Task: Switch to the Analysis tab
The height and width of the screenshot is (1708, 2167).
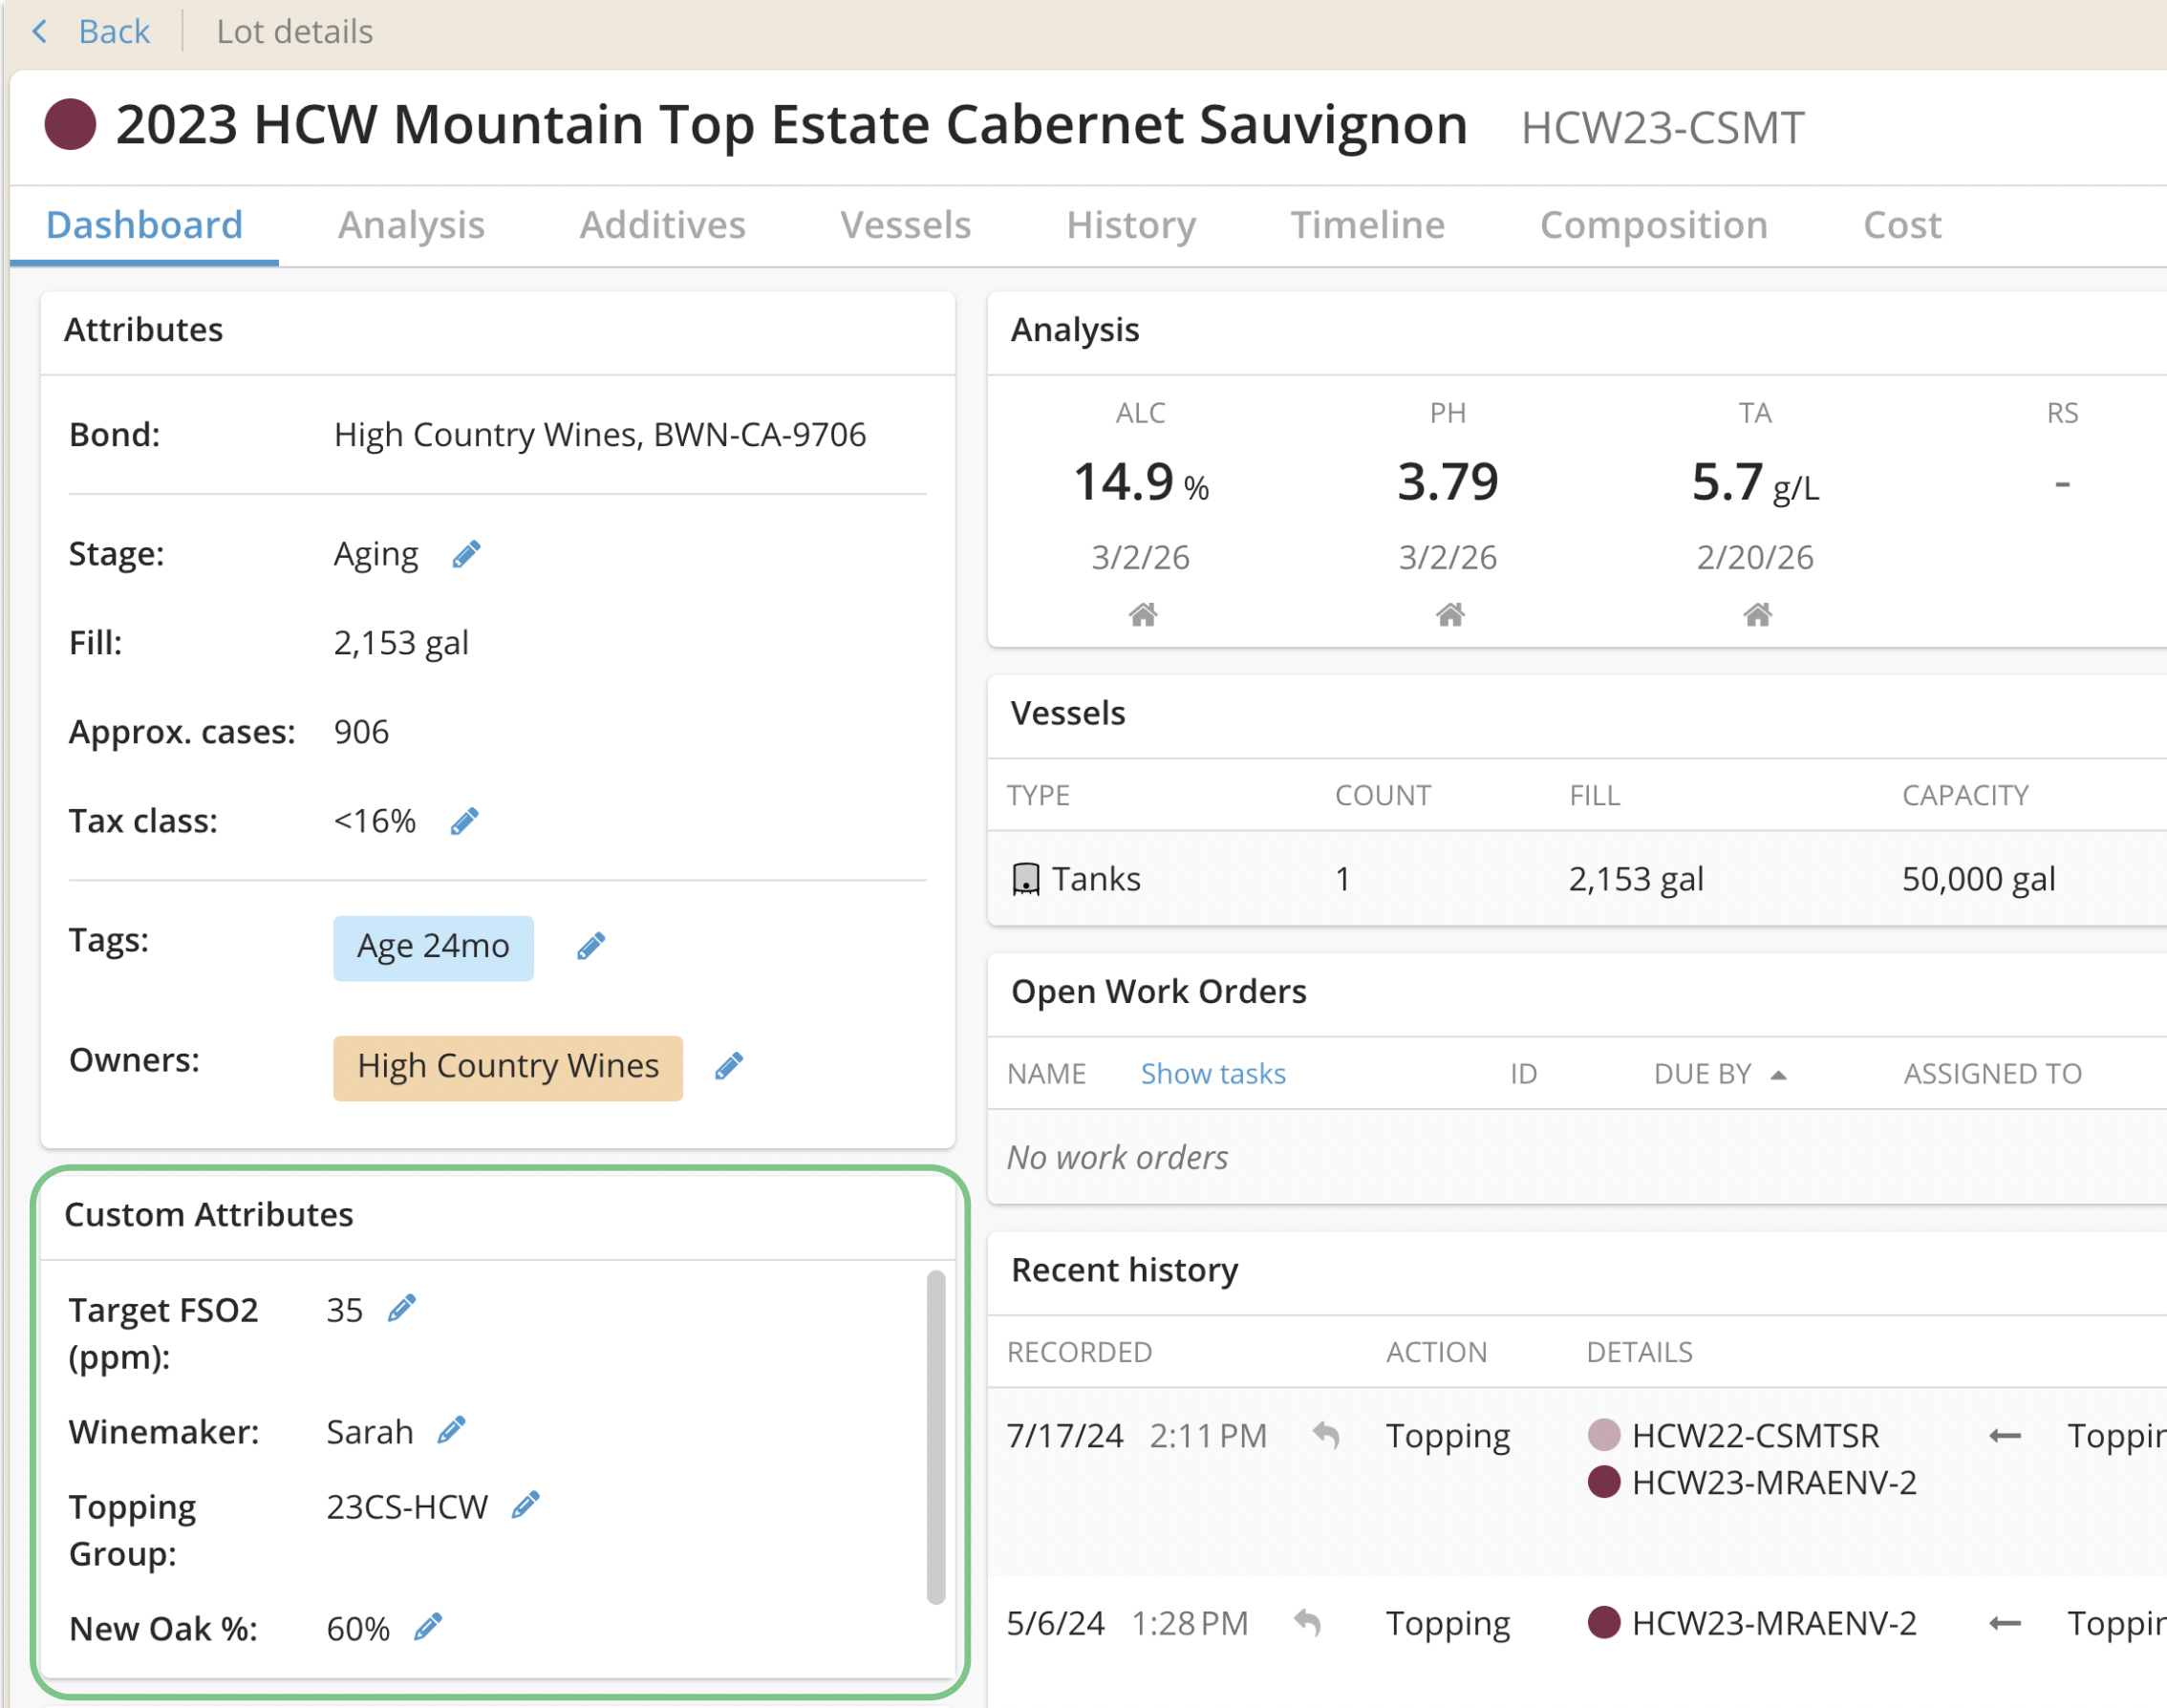Action: tap(411, 225)
